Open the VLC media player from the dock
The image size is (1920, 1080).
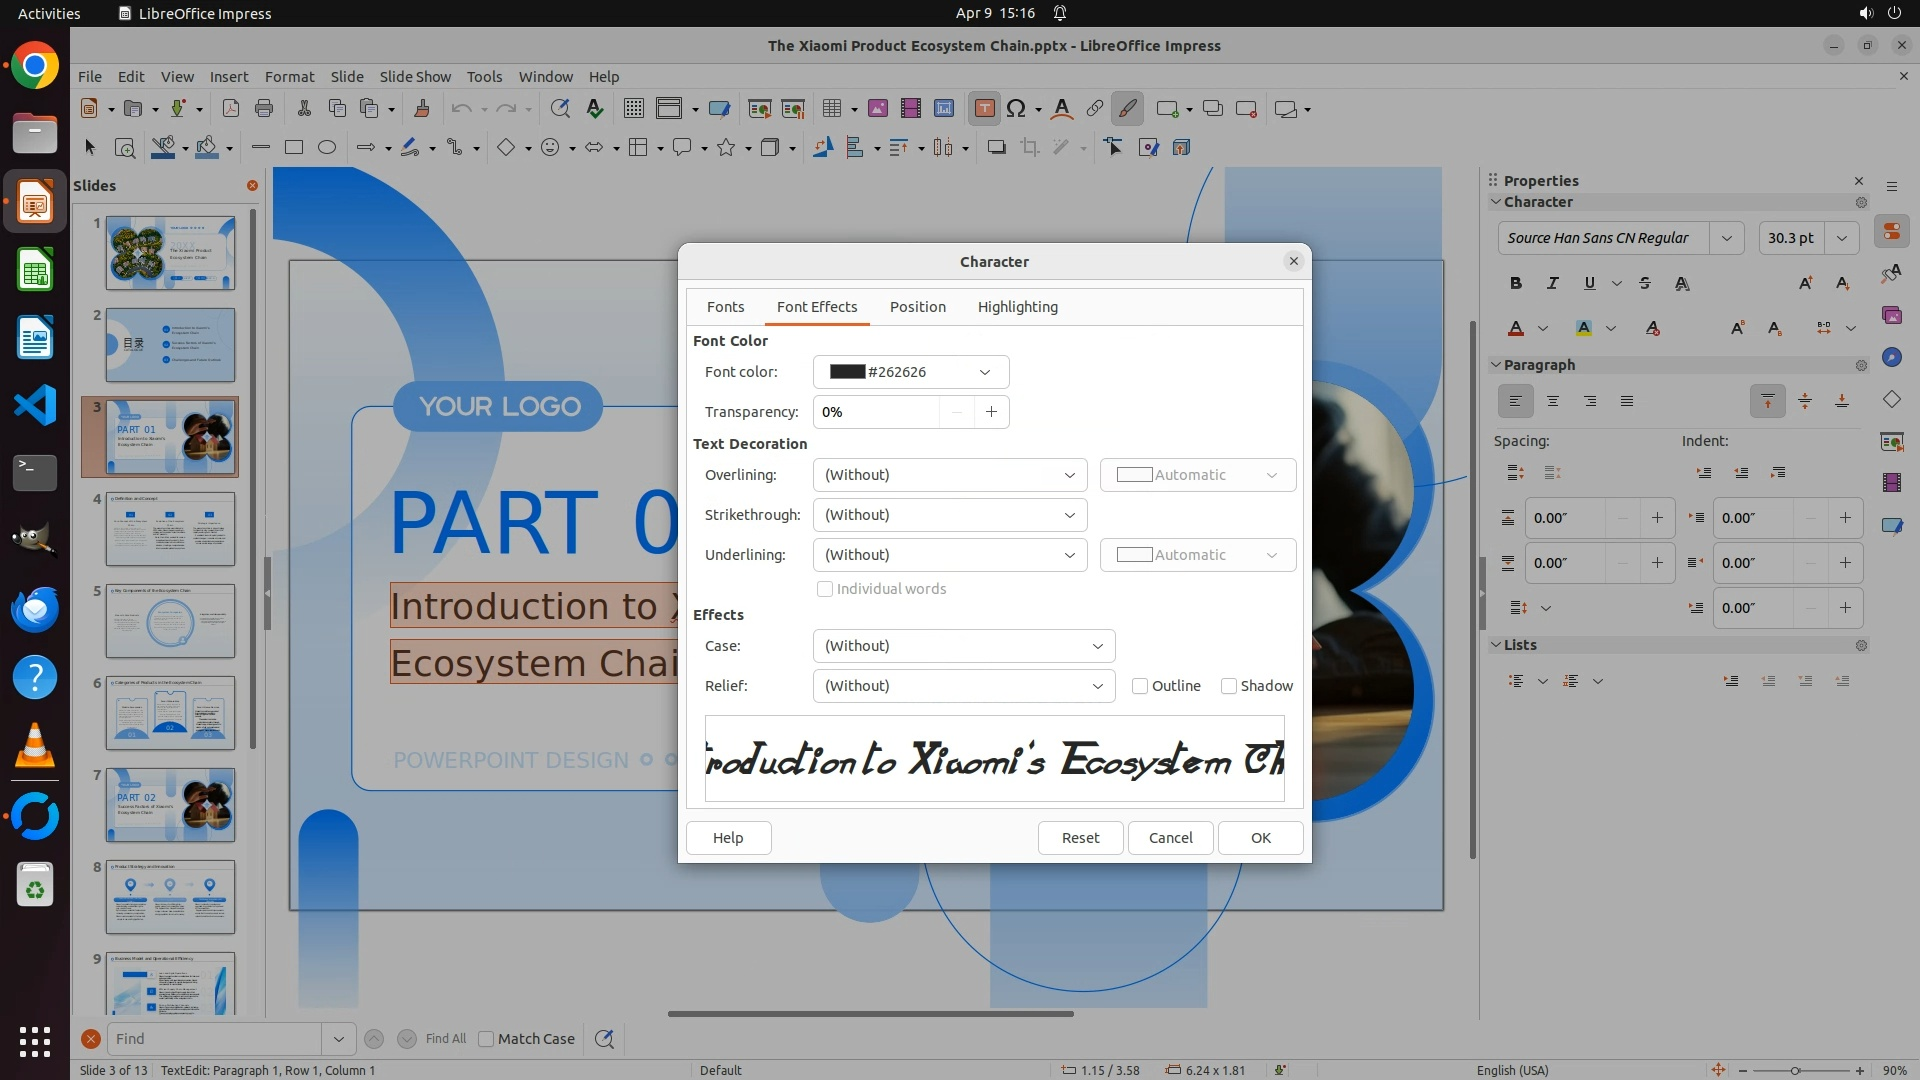(x=35, y=747)
